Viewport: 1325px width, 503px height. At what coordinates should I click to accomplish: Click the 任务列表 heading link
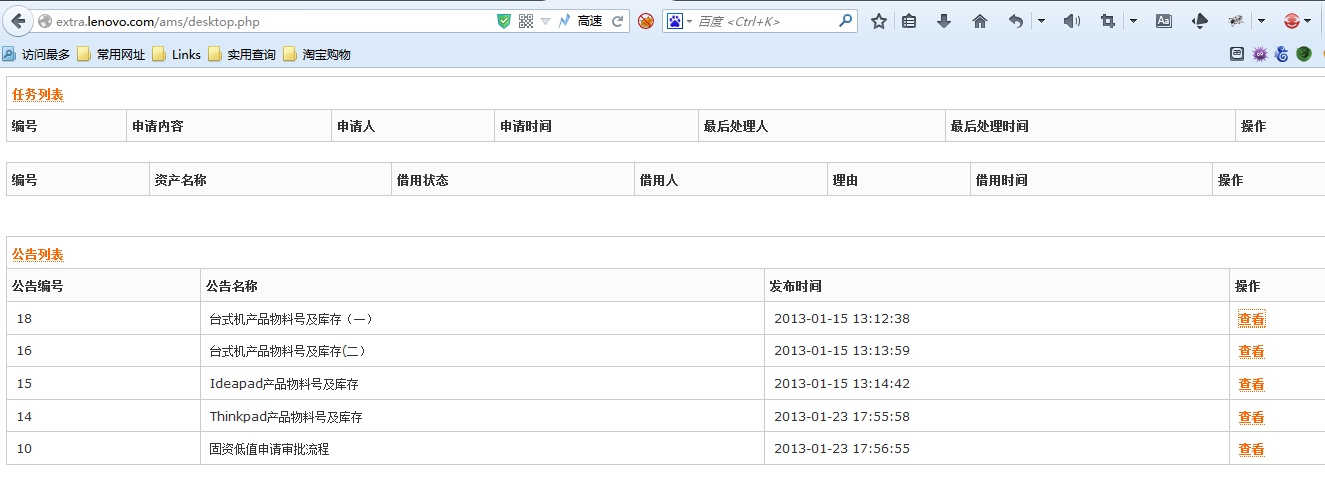click(x=38, y=95)
